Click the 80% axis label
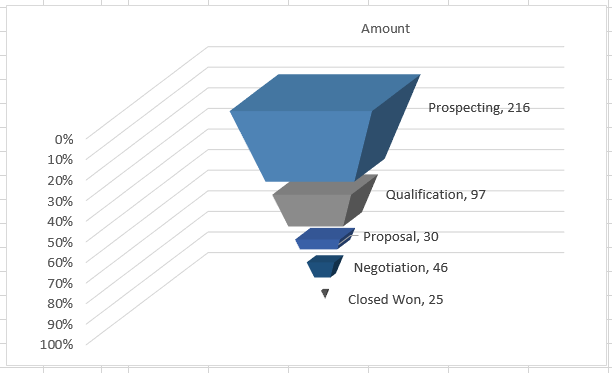The height and width of the screenshot is (373, 612). tap(60, 304)
